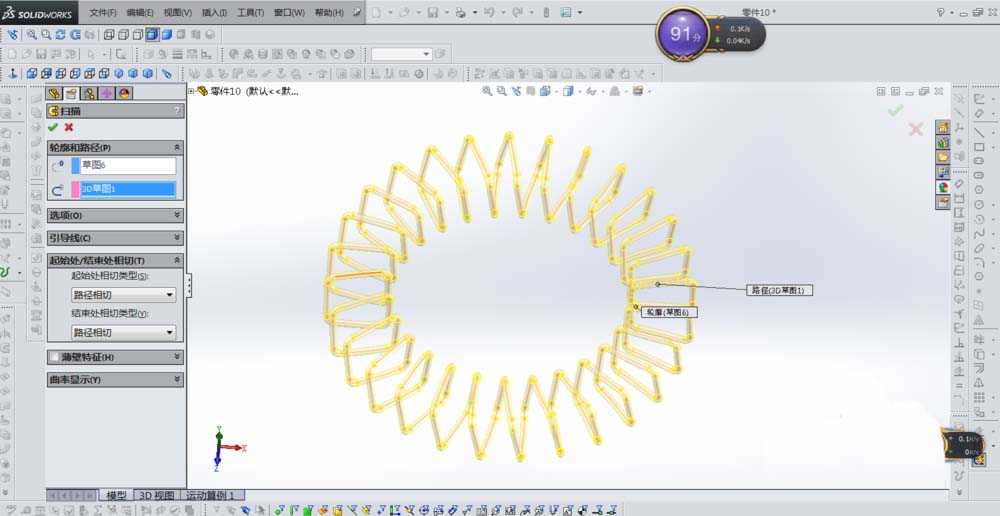Click the Zoom to Area icon in top toolbar

46,34
